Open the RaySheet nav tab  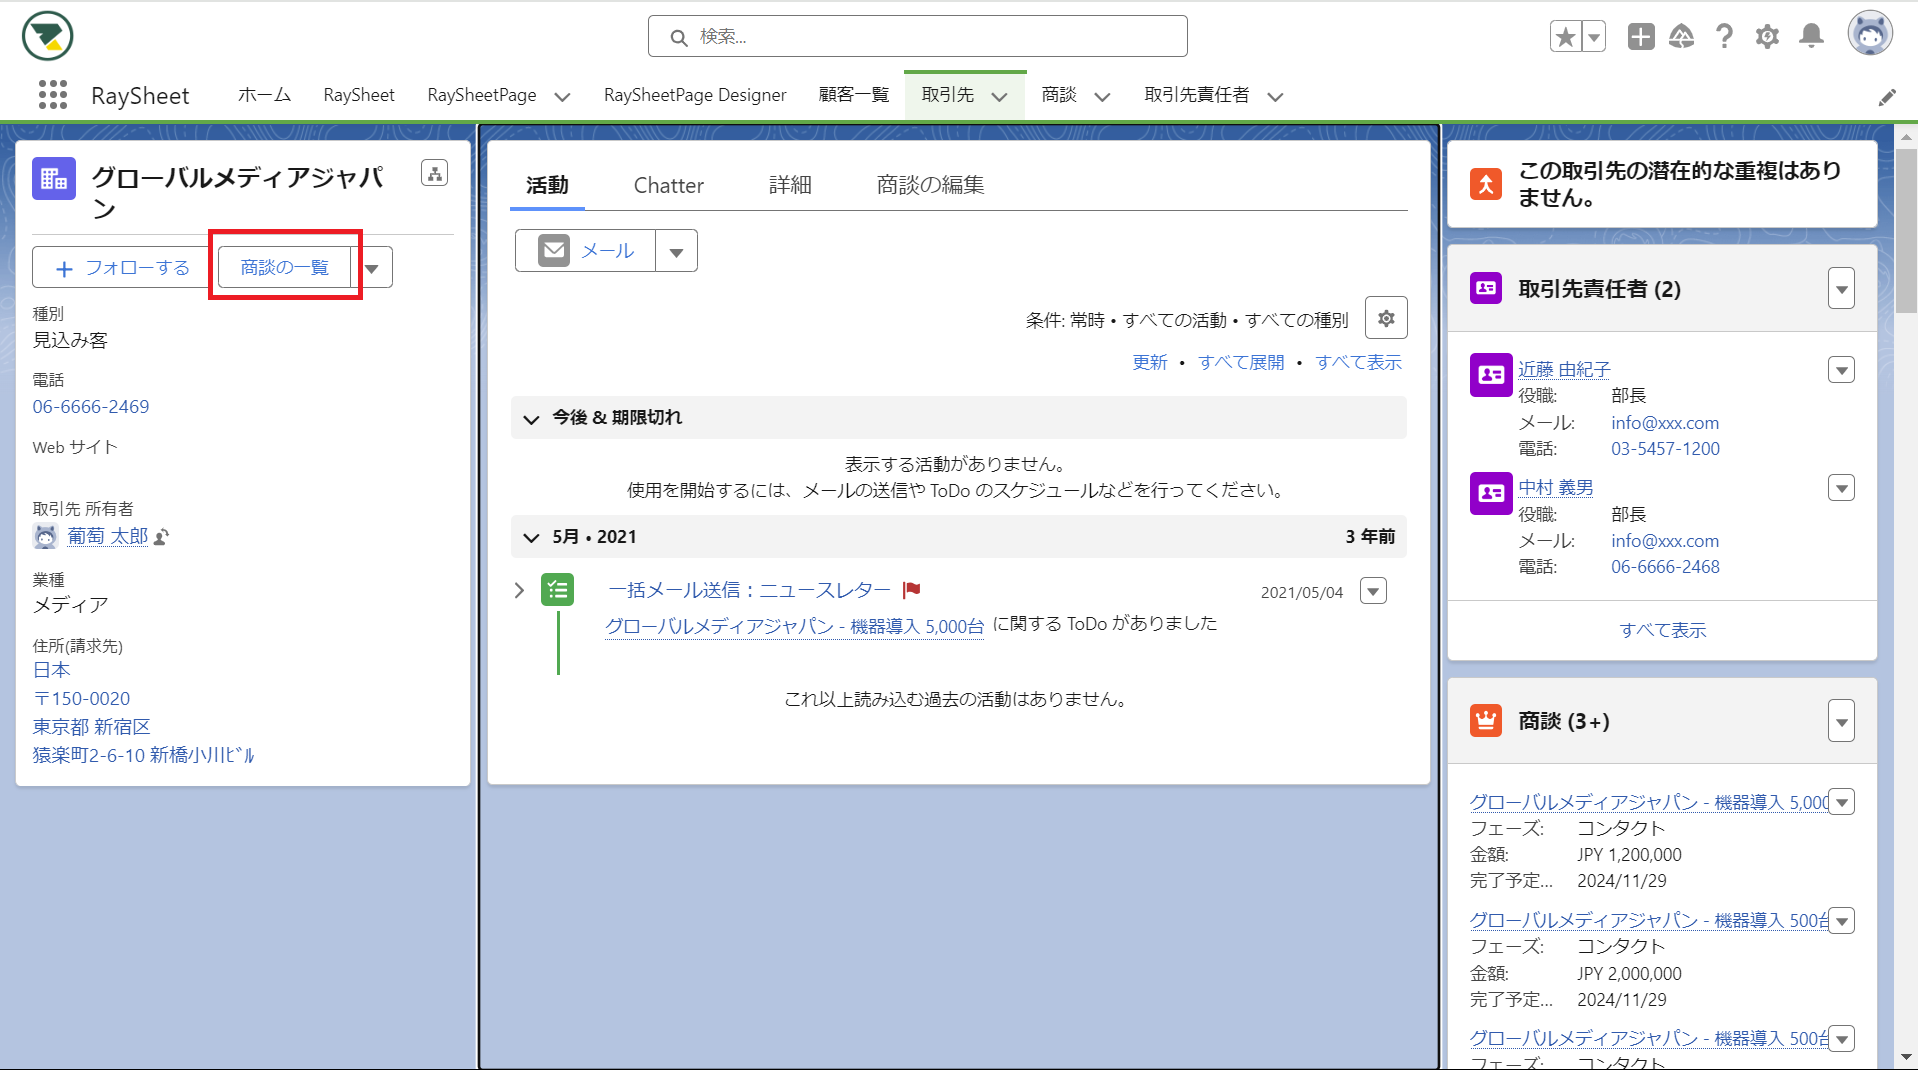click(359, 95)
